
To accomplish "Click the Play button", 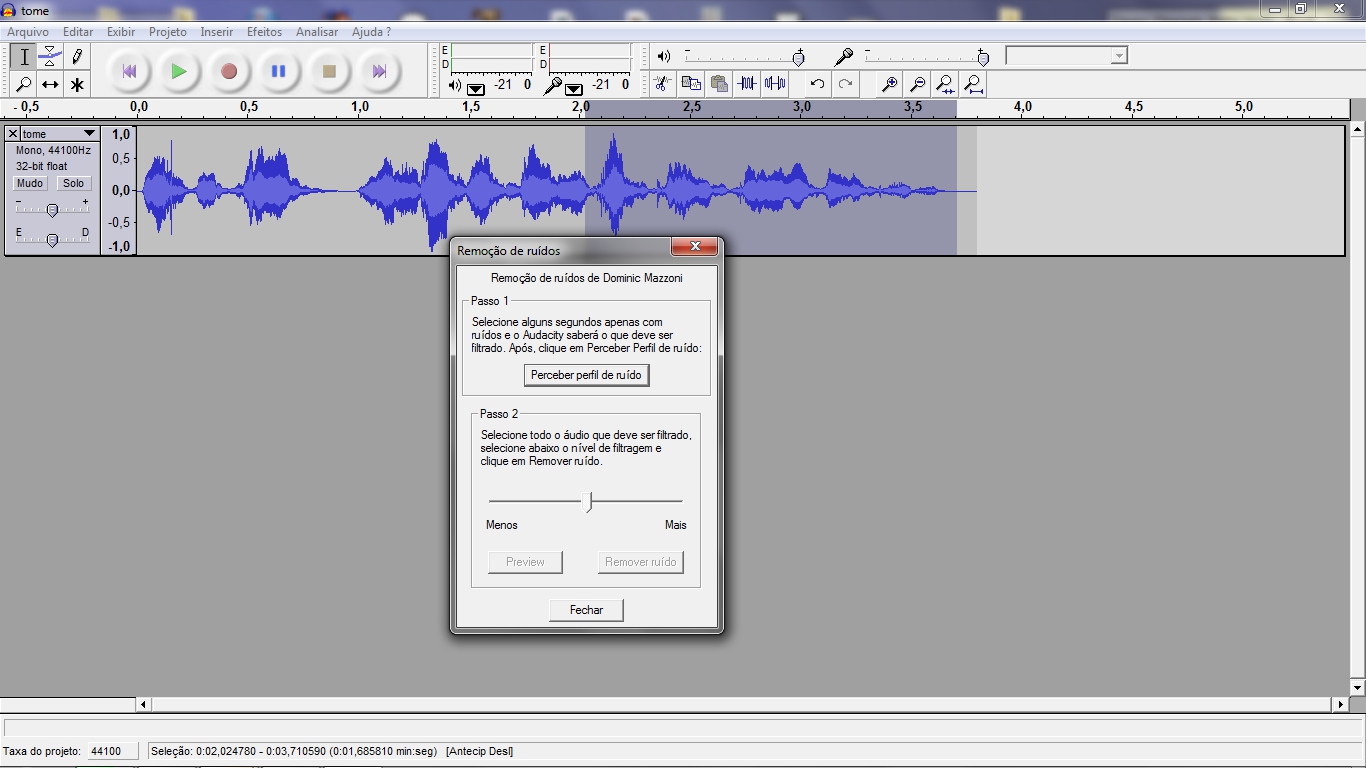I will pyautogui.click(x=179, y=71).
